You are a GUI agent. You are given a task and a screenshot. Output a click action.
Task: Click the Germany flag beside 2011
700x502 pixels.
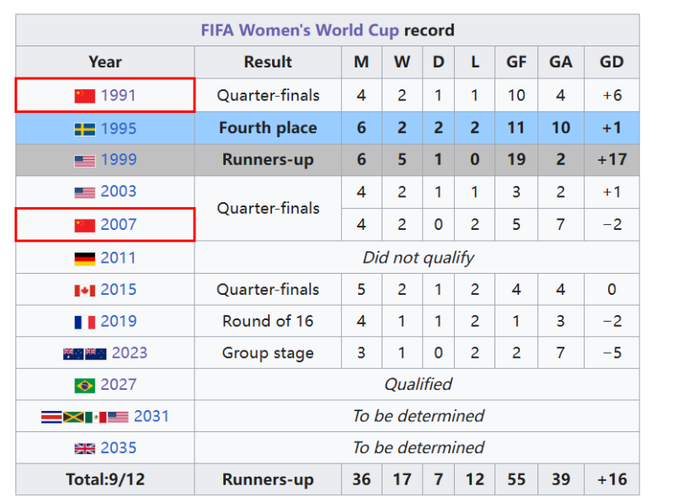[85, 258]
